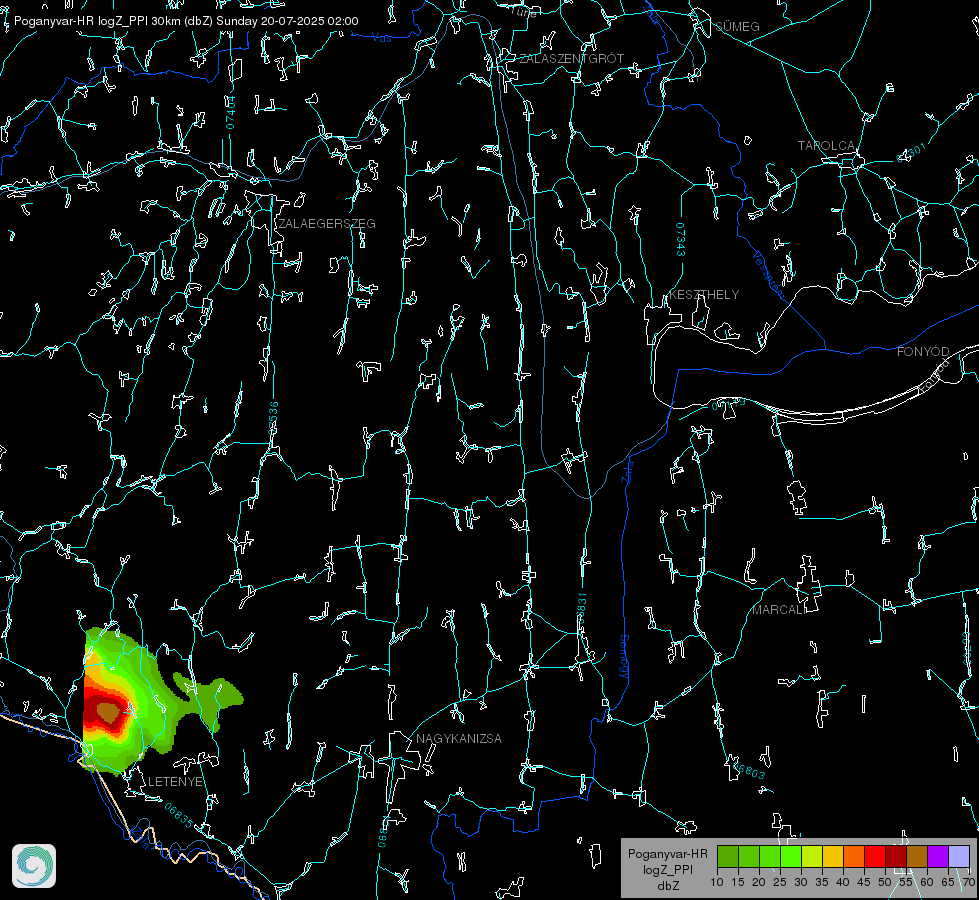The height and width of the screenshot is (900, 979).
Task: Click the ZALAEGERSZEG city label
Action: pyautogui.click(x=327, y=224)
